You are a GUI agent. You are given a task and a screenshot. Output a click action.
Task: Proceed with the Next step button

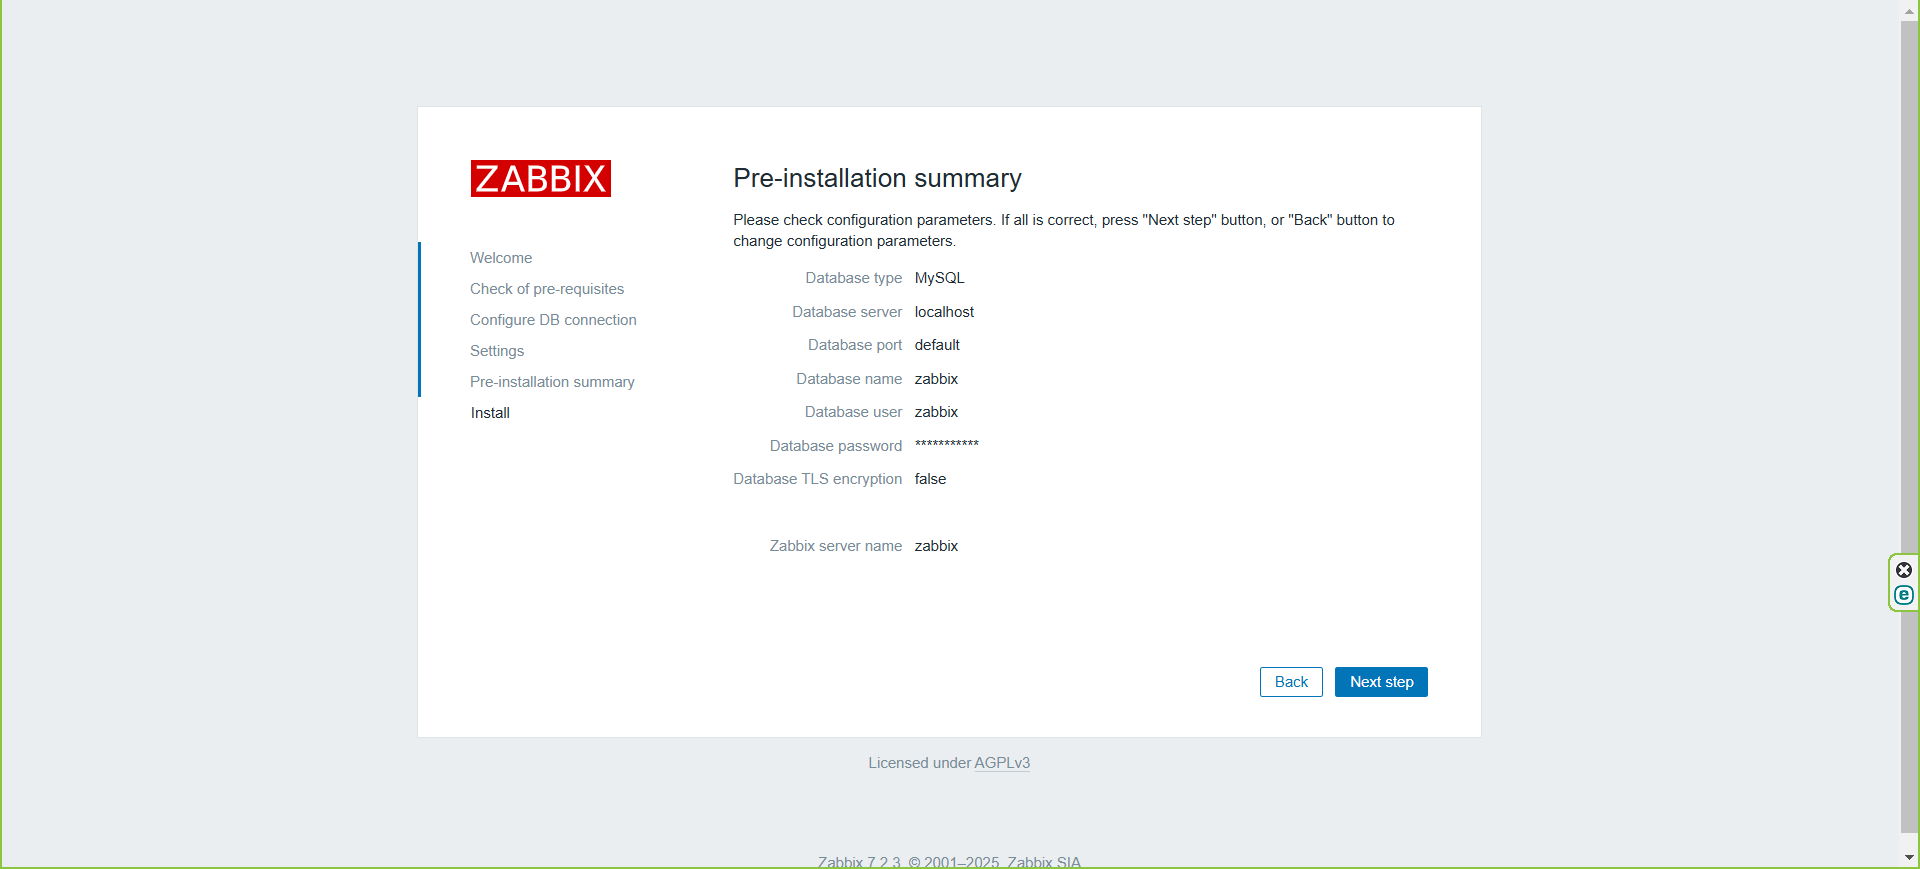[1381, 682]
